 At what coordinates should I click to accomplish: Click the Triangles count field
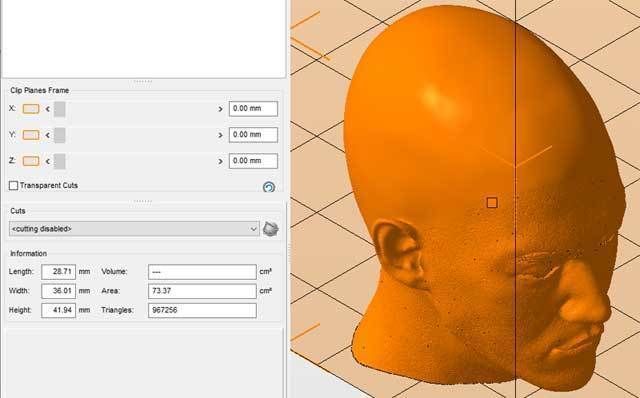pos(202,310)
